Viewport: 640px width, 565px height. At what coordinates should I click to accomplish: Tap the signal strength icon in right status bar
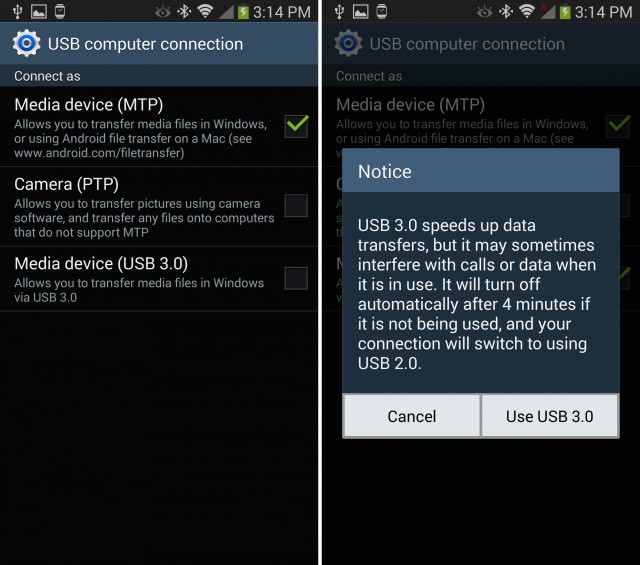[547, 12]
